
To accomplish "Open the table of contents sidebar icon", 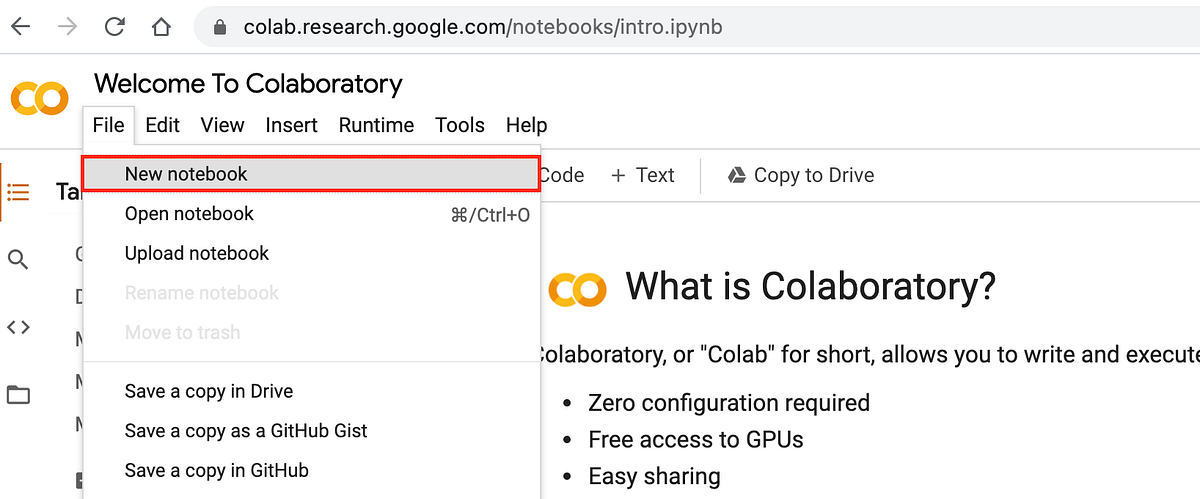I will pos(18,192).
